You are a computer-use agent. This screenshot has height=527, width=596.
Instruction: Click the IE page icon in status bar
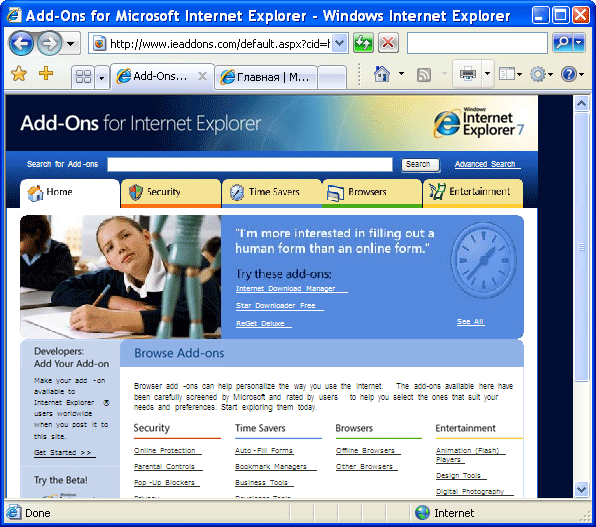[x=13, y=513]
